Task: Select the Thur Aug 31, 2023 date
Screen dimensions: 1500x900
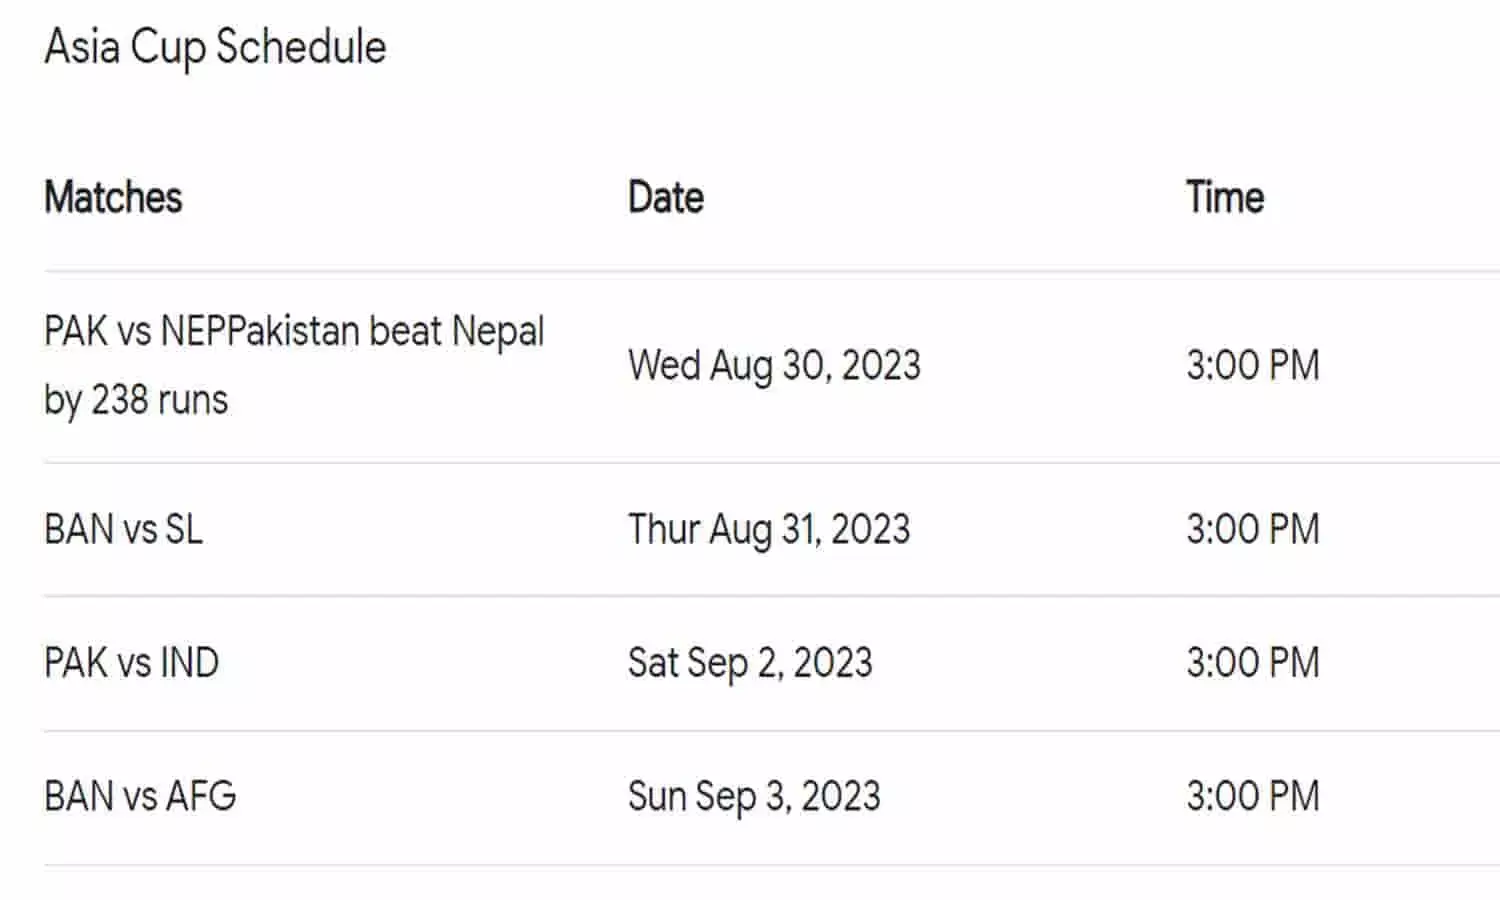Action: (769, 529)
